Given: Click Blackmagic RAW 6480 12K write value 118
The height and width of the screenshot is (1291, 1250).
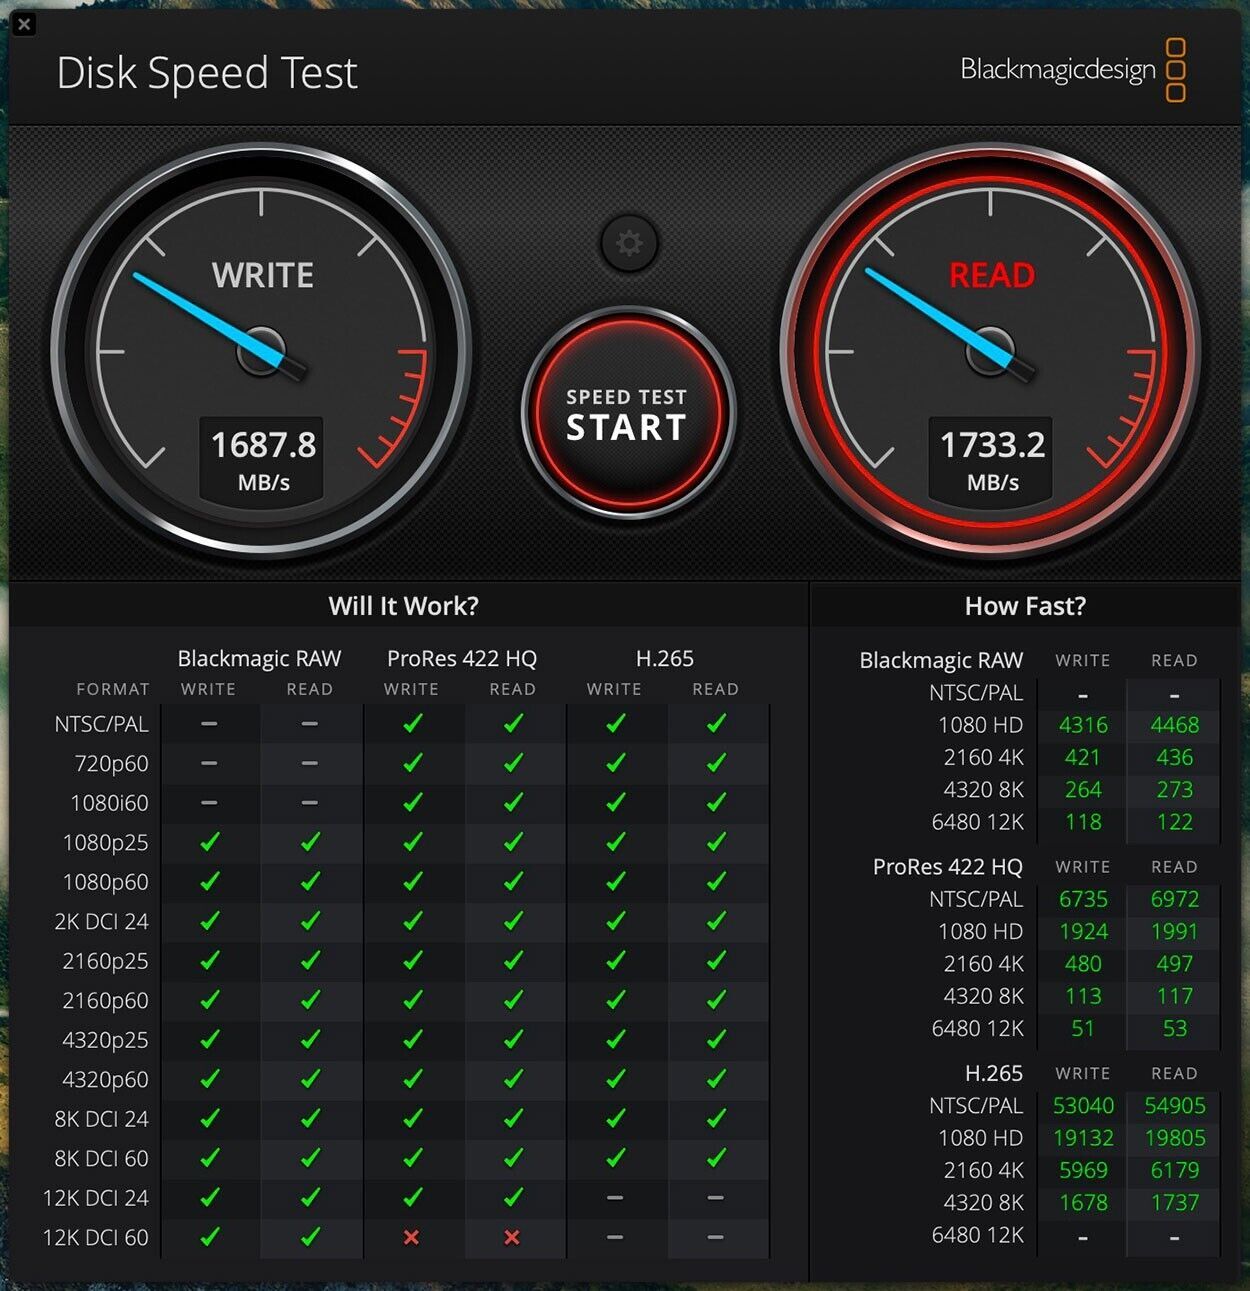Looking at the screenshot, I should click(1083, 822).
